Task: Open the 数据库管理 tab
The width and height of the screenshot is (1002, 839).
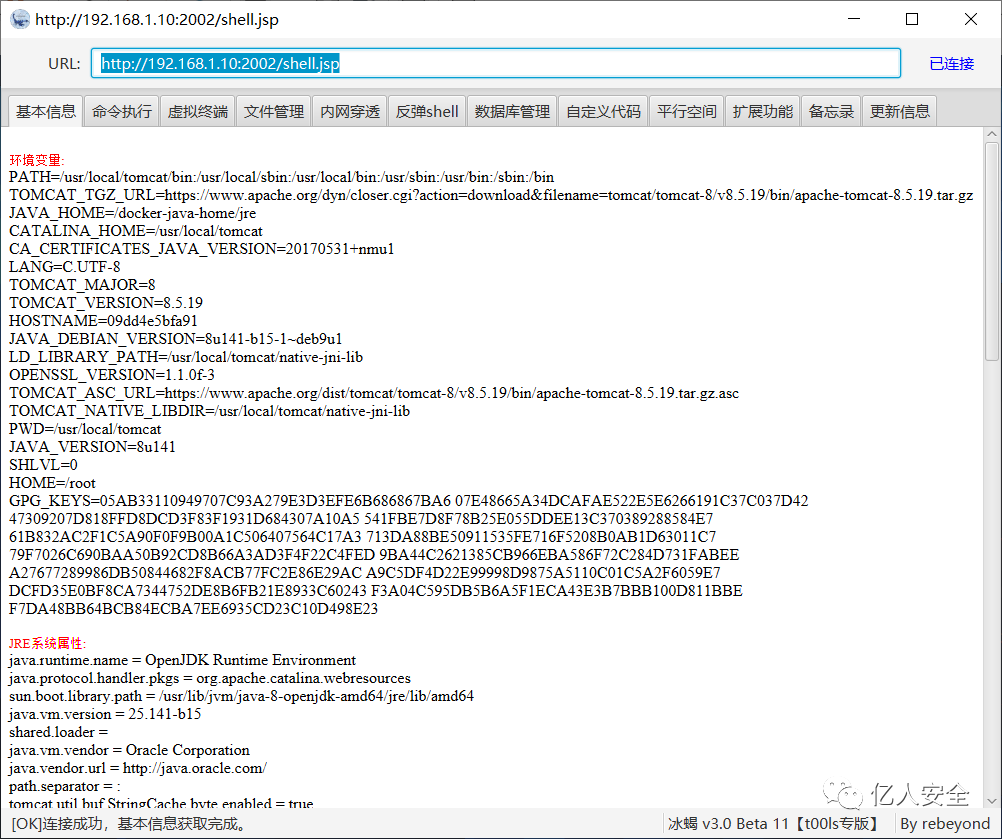Action: pyautogui.click(x=512, y=111)
